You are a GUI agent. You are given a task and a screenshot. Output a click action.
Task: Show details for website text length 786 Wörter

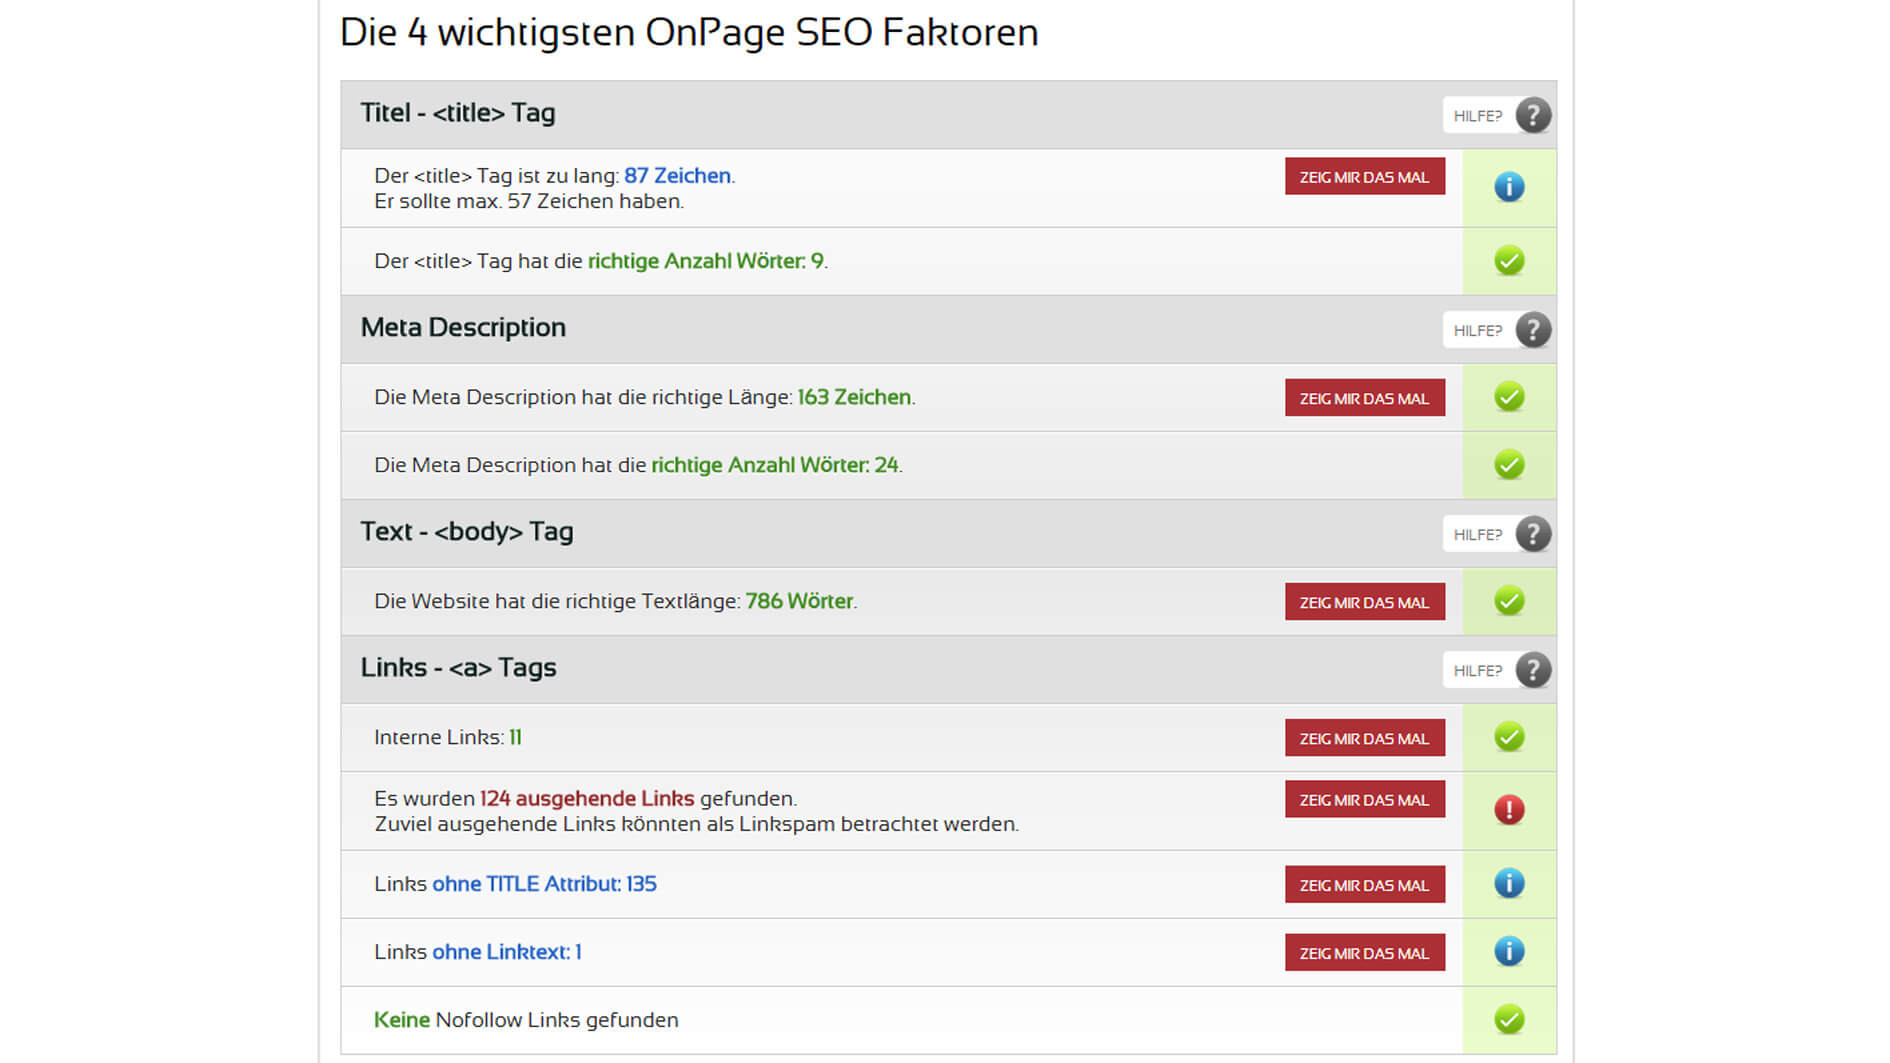(x=1364, y=602)
